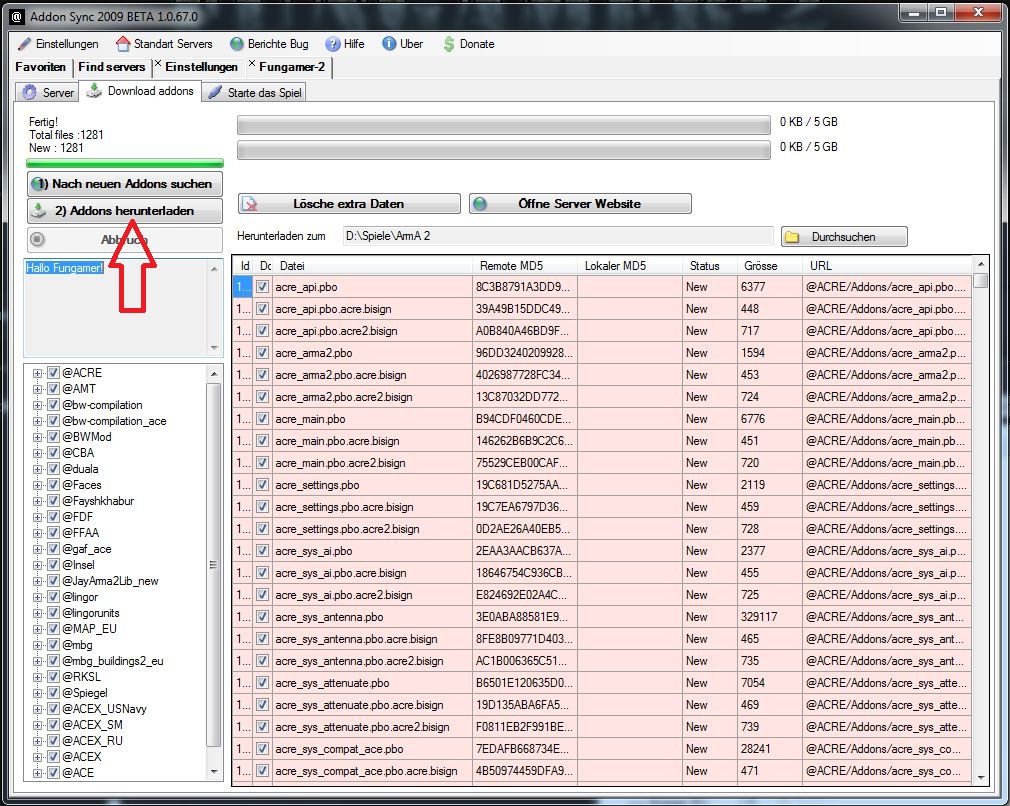
Task: Open Berichte Bug globe icon
Action: pyautogui.click(x=237, y=44)
